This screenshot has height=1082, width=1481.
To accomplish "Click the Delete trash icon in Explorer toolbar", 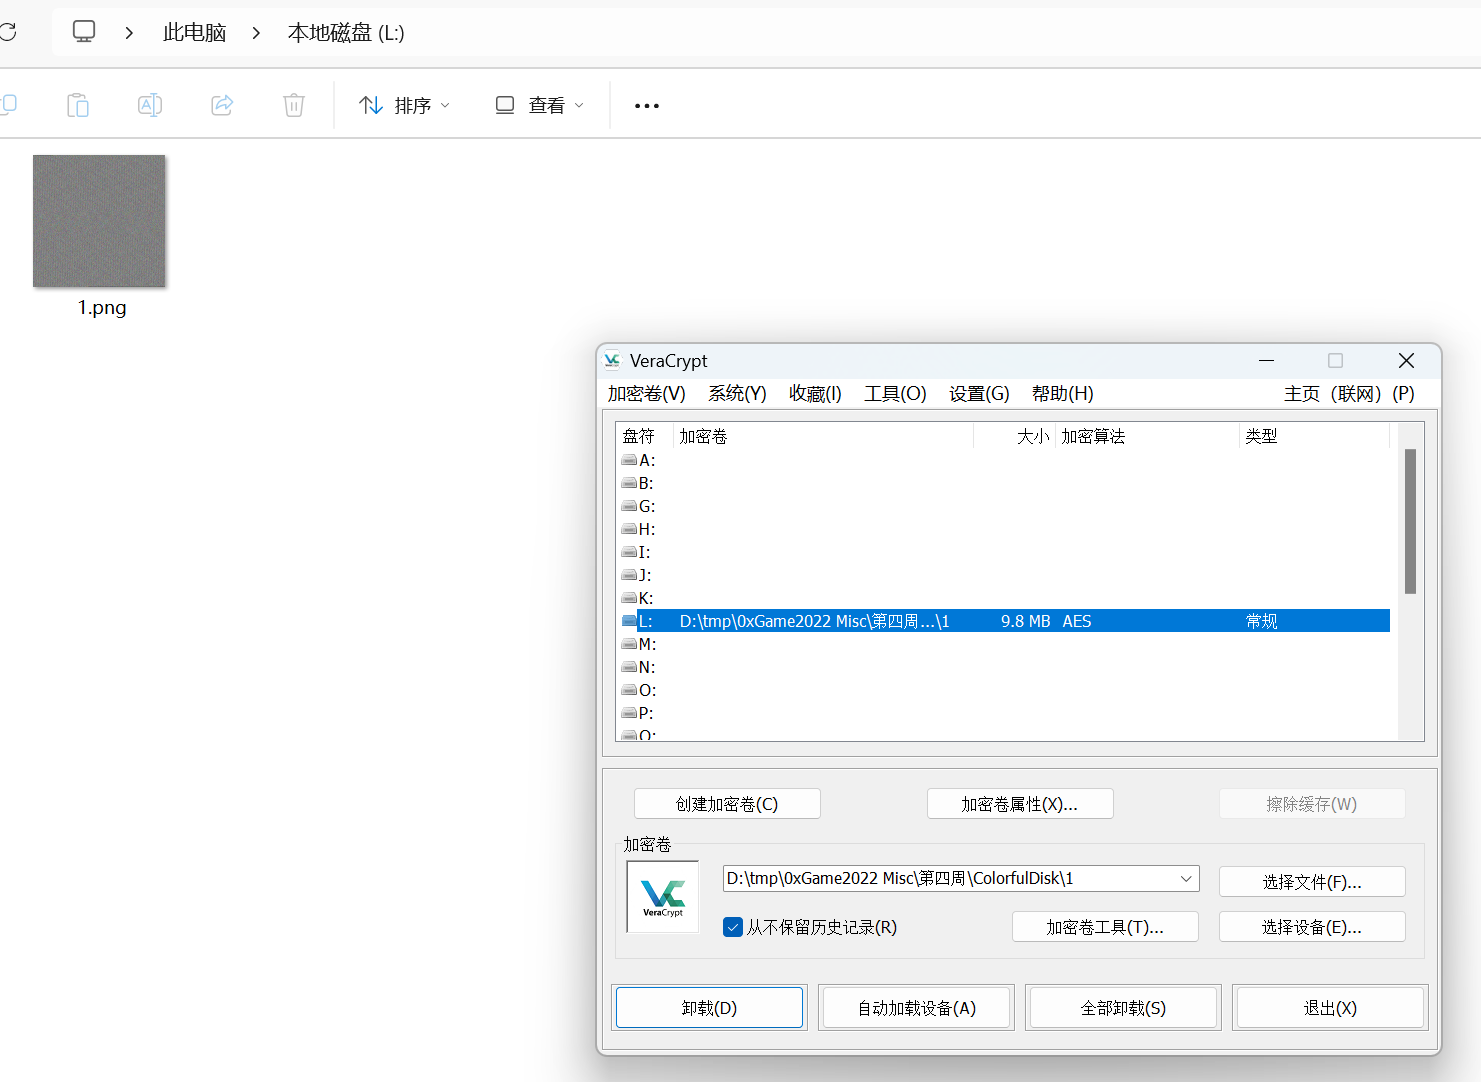I will tap(294, 105).
